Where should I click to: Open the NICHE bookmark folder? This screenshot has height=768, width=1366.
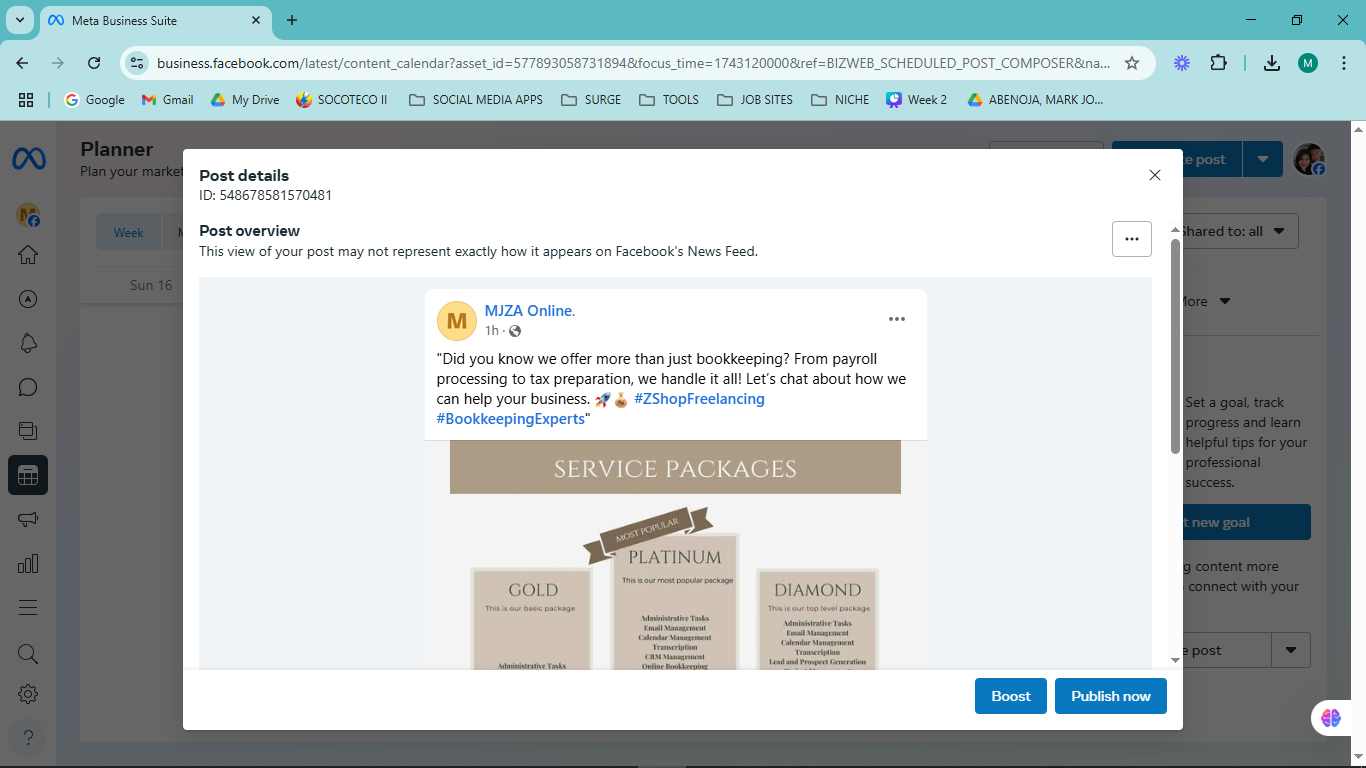[x=840, y=100]
